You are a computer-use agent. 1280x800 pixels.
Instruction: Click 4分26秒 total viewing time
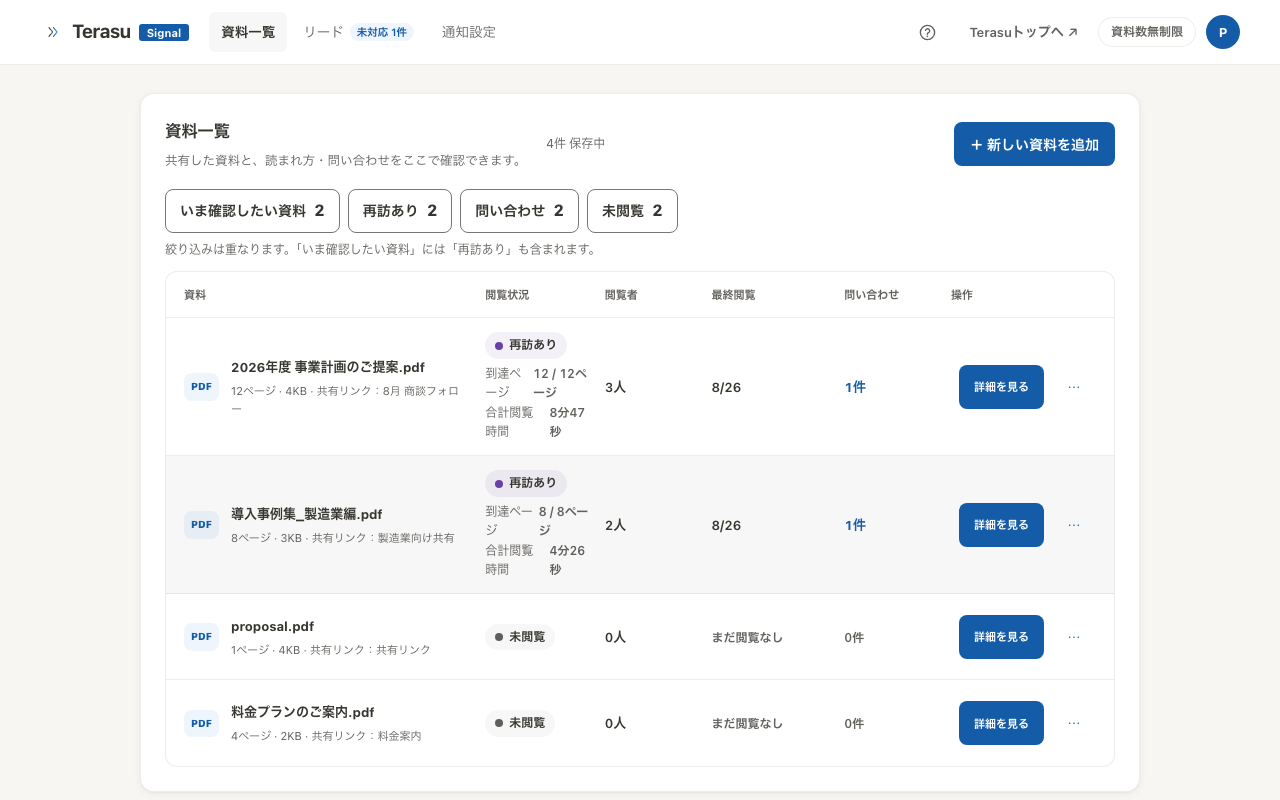(x=567, y=559)
